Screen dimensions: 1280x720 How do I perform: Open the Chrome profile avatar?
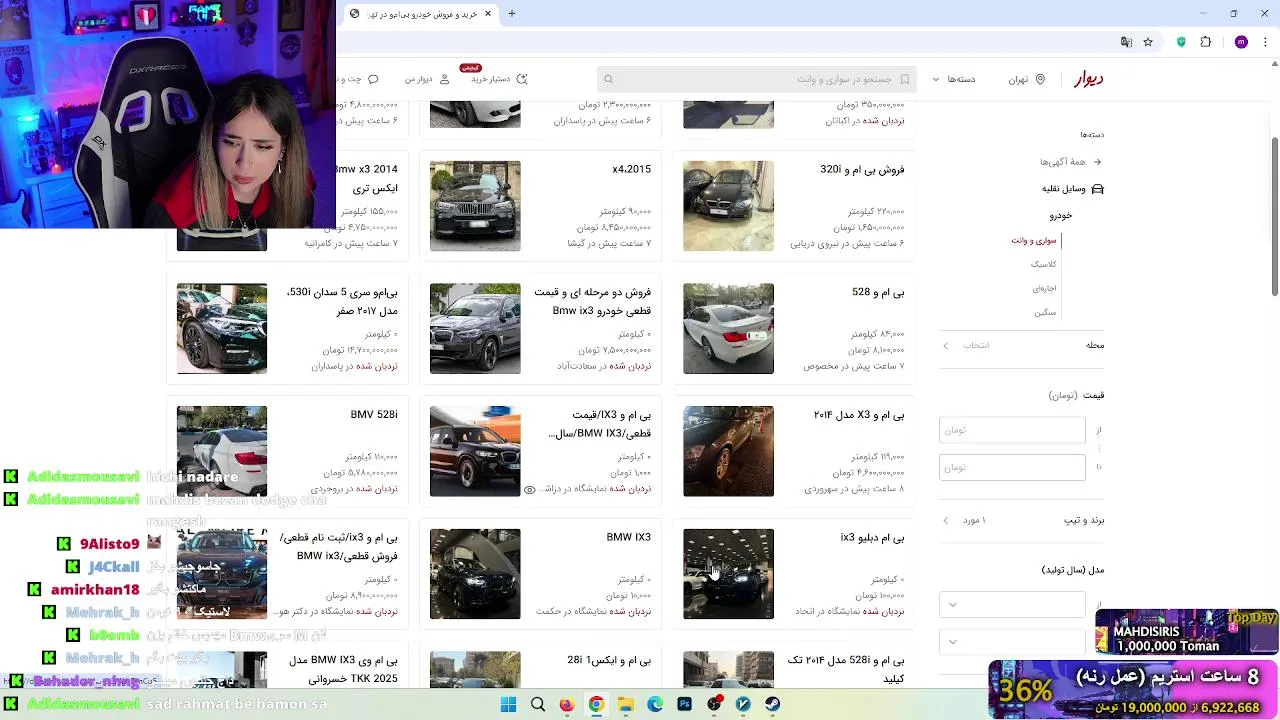1241,42
